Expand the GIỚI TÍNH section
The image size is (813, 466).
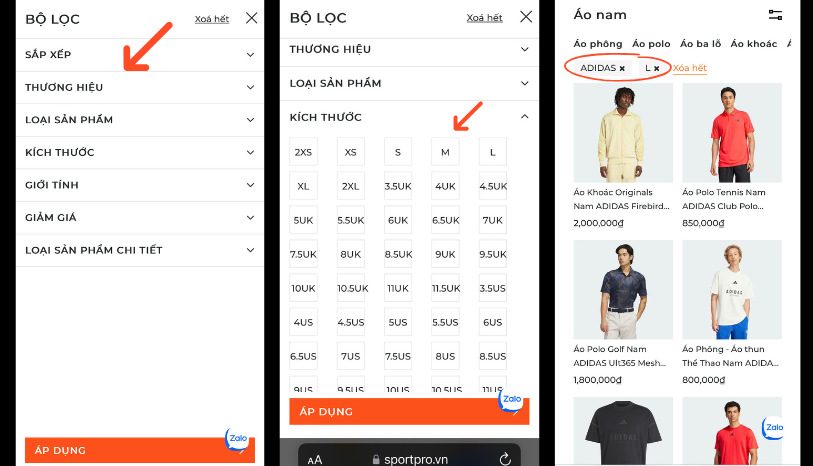pos(140,186)
